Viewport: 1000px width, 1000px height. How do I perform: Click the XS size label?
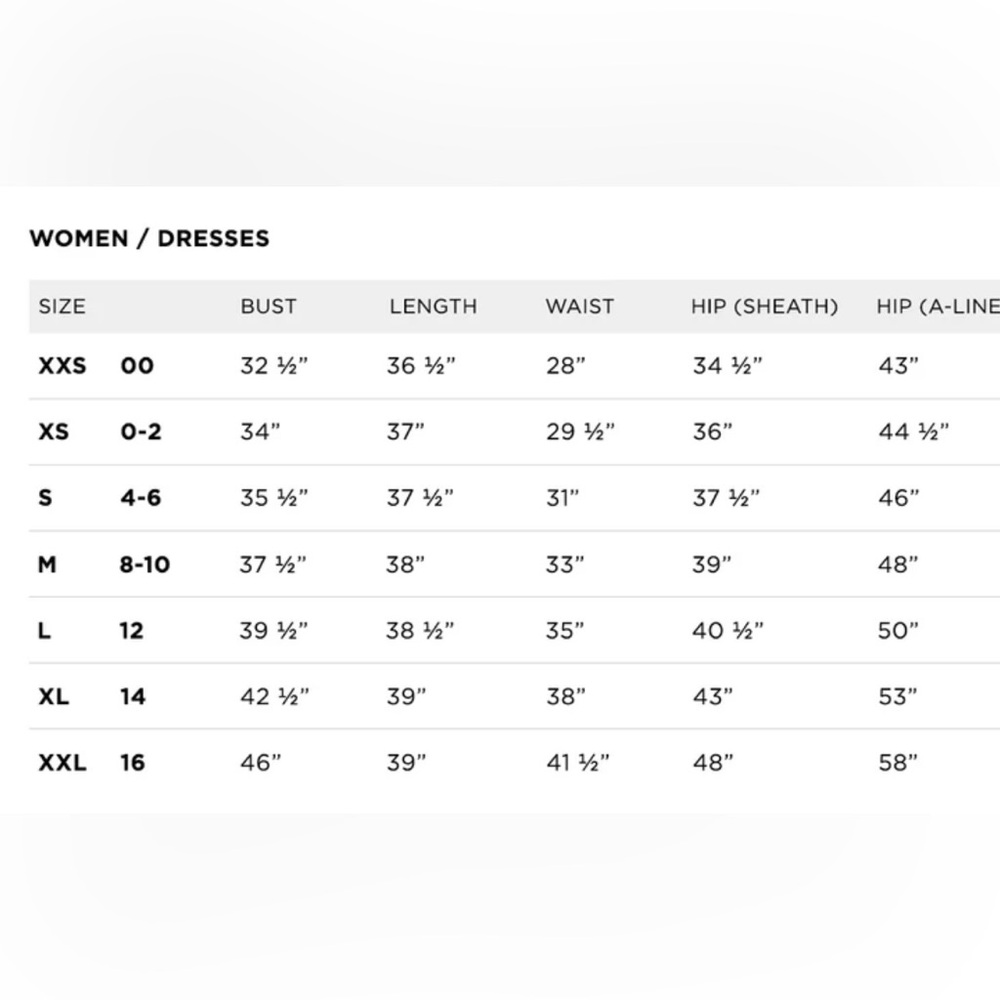54,432
